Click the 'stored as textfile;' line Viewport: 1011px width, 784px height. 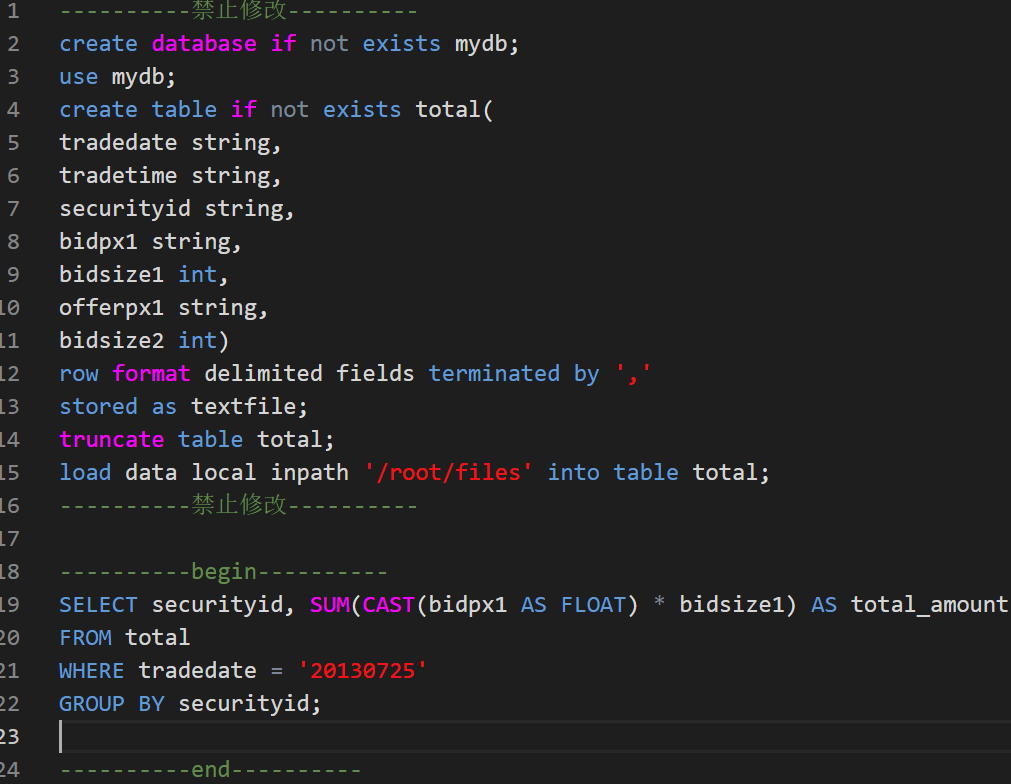(184, 407)
